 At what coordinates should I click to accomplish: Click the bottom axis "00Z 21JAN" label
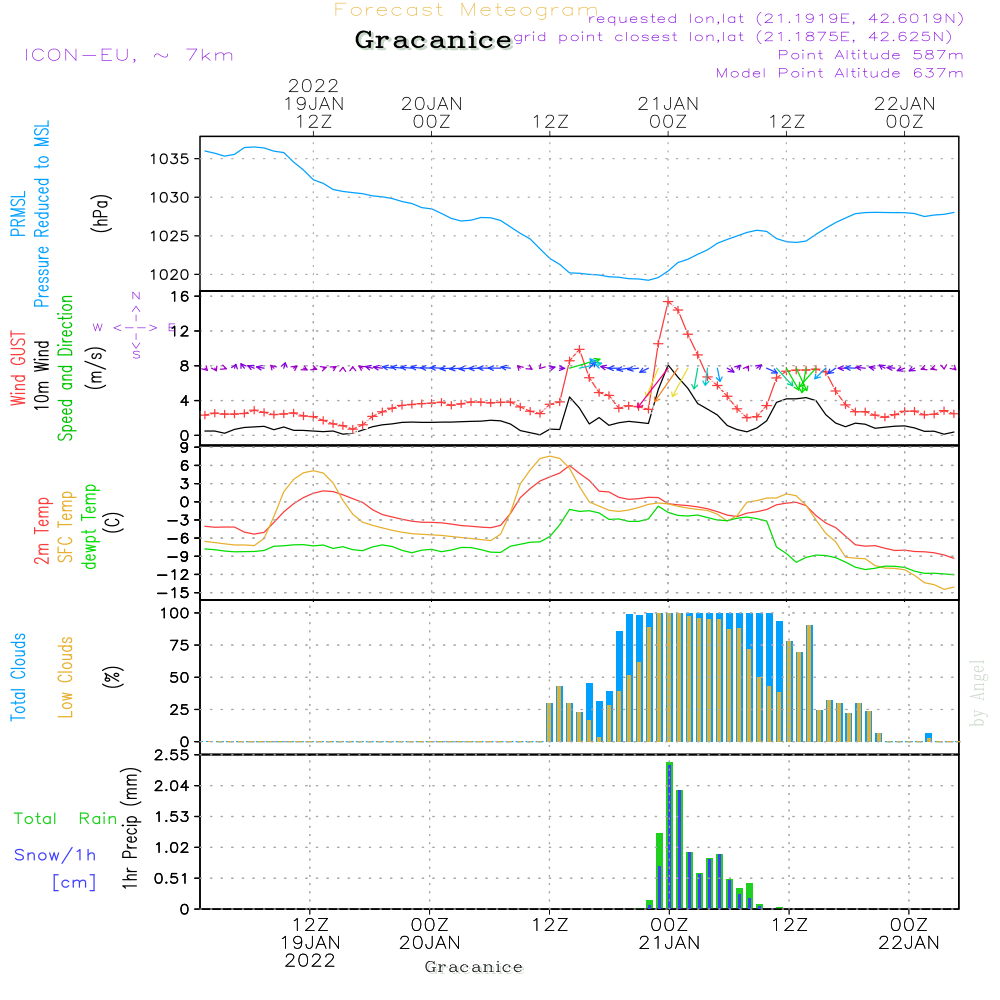click(669, 934)
